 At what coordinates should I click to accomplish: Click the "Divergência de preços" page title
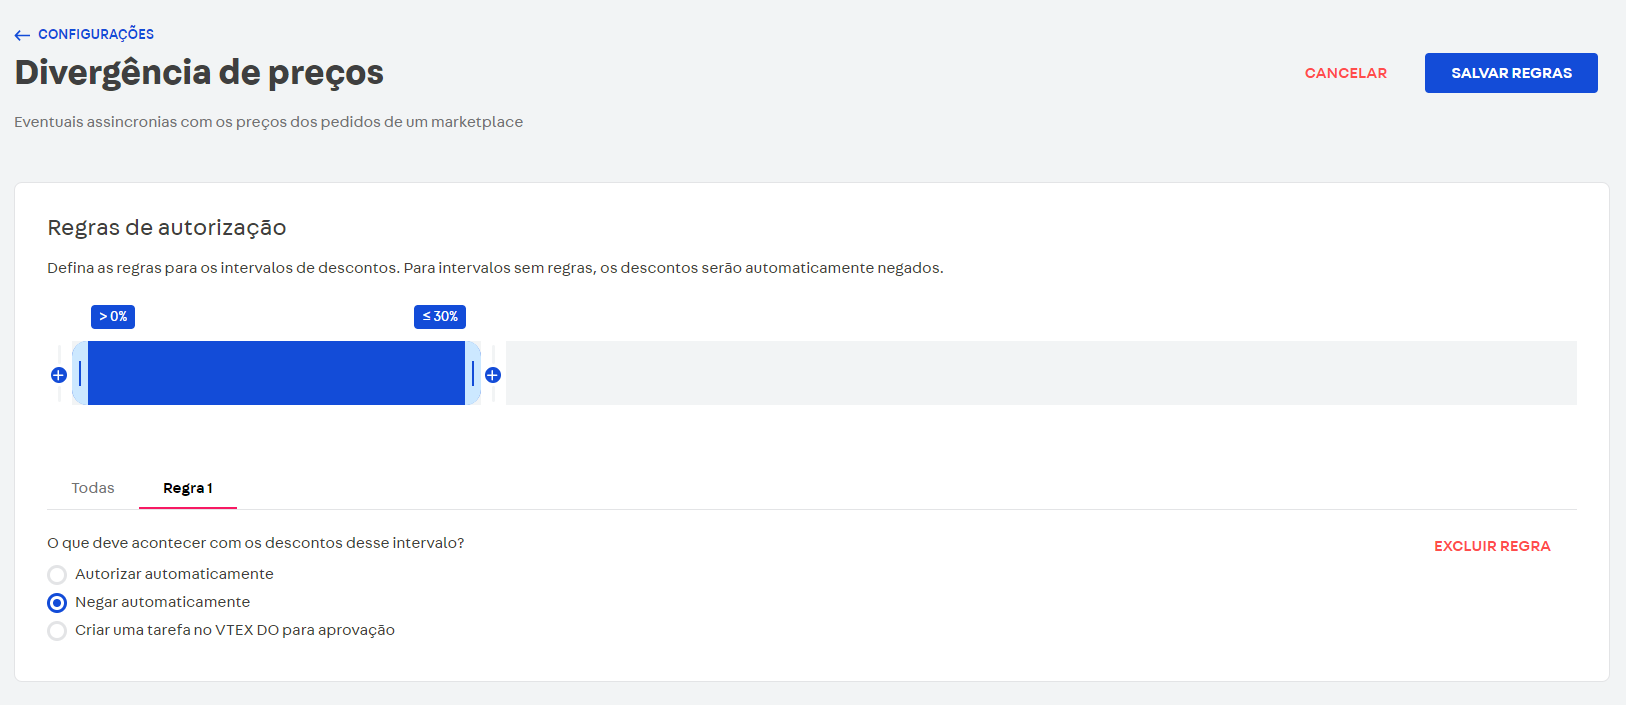click(199, 73)
